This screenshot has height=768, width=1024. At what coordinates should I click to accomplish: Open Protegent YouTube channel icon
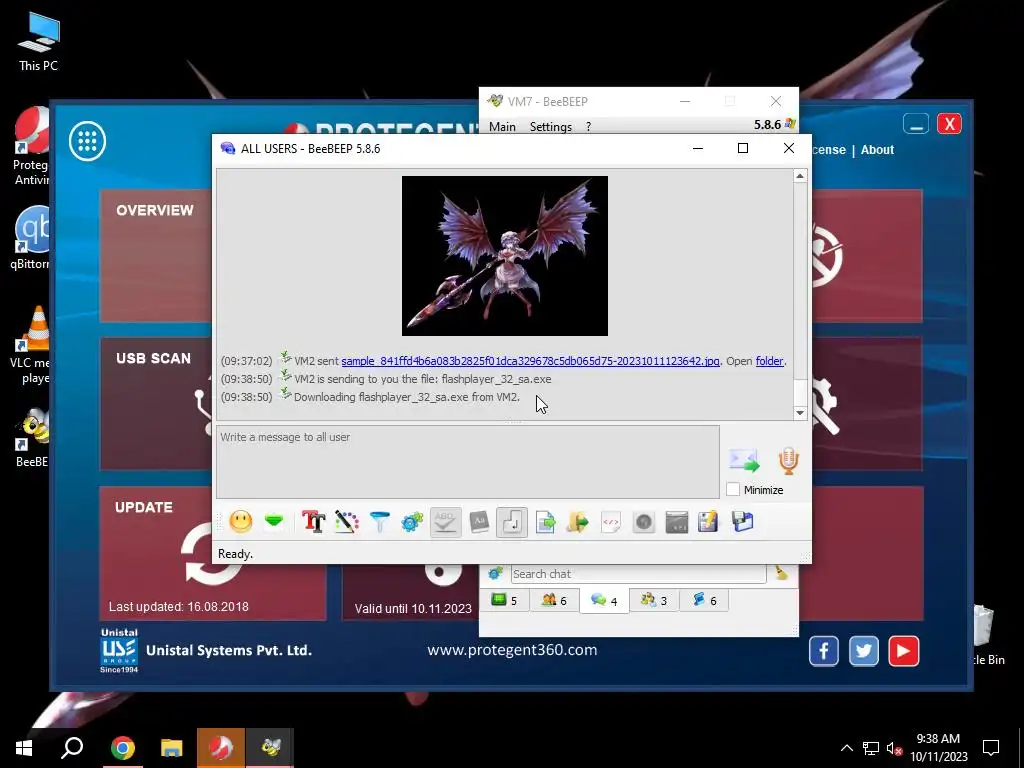click(x=903, y=651)
